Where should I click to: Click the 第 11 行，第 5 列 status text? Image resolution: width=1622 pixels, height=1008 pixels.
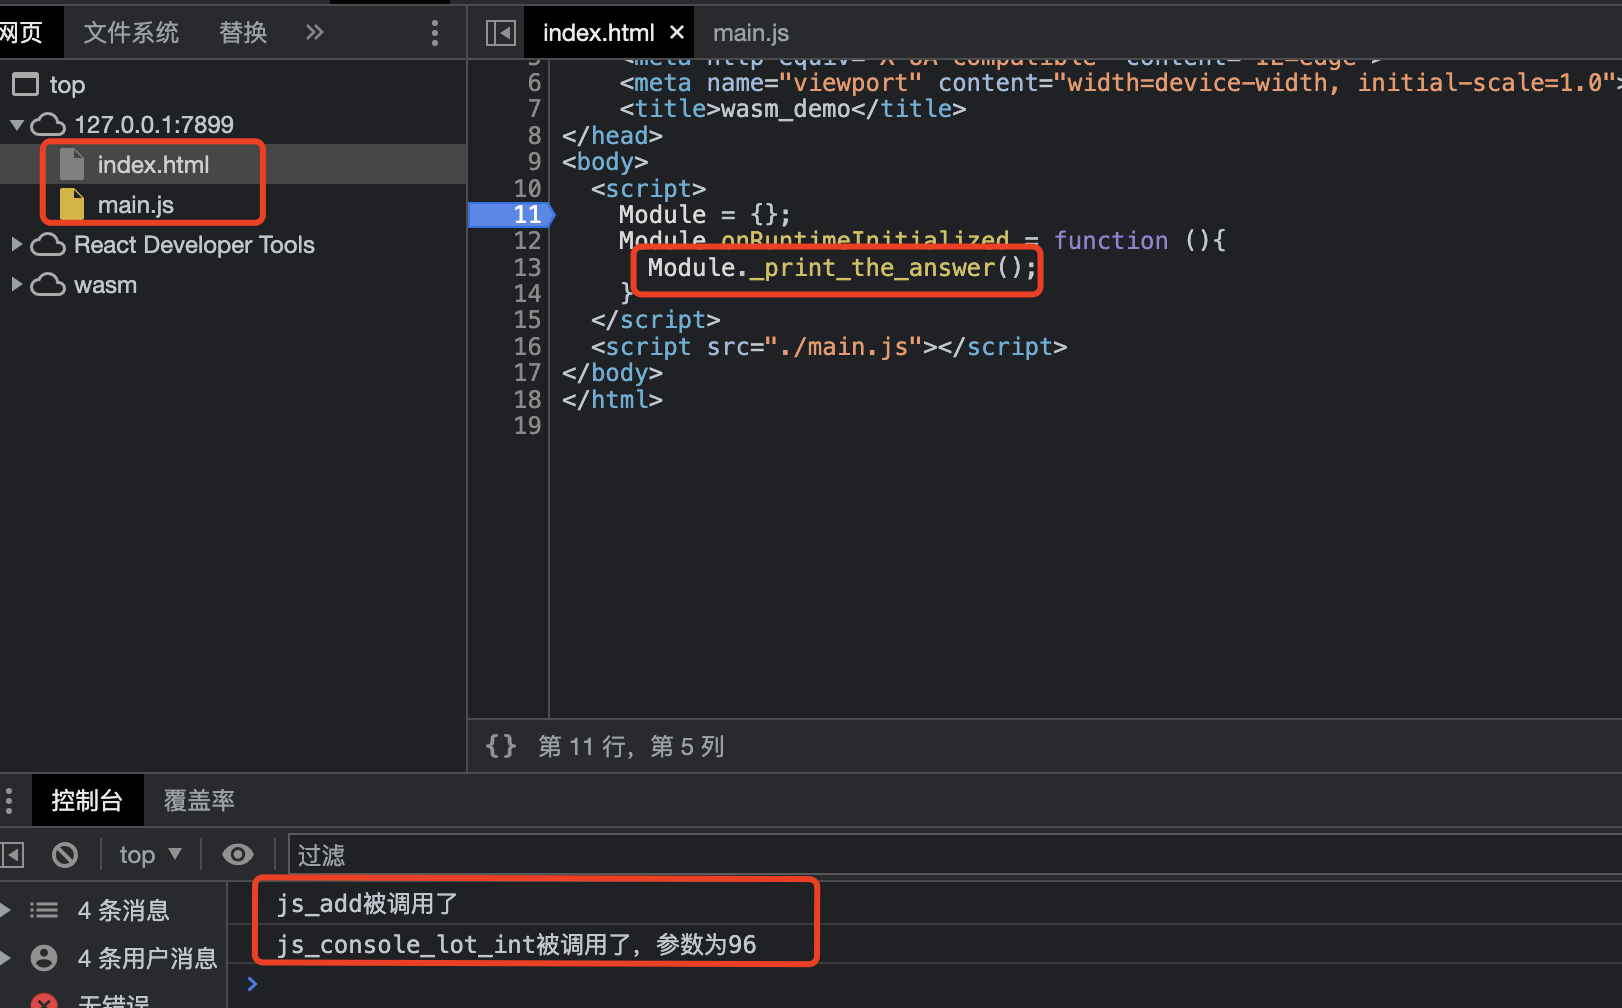[631, 746]
